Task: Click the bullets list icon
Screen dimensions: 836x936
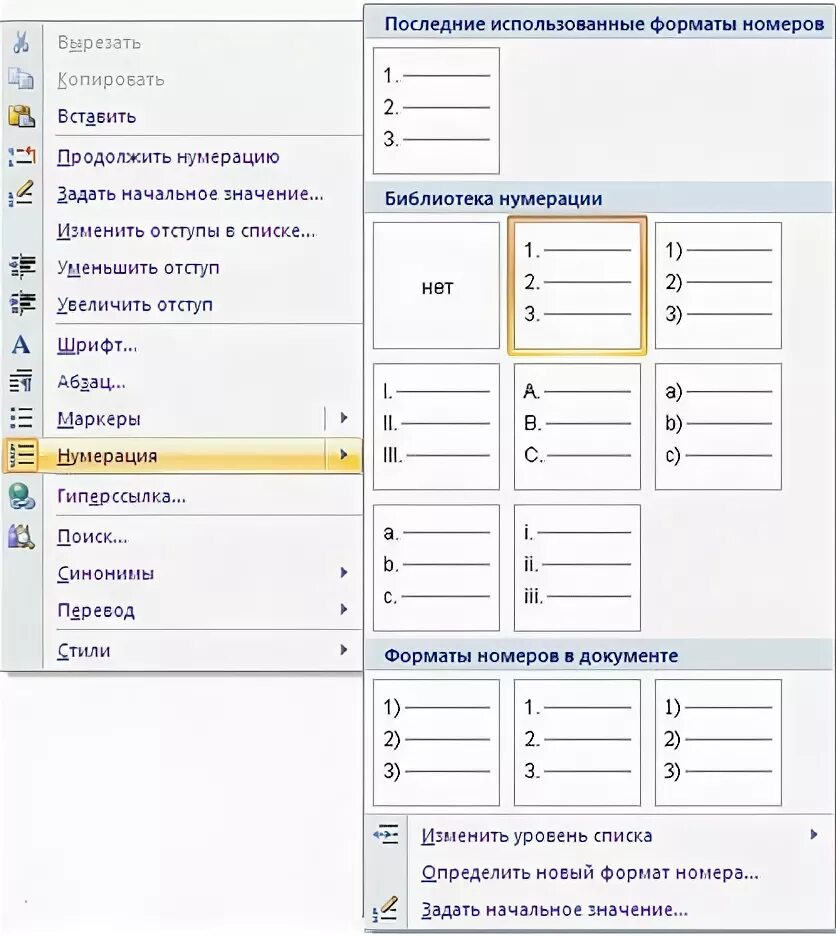Action: [x=21, y=418]
